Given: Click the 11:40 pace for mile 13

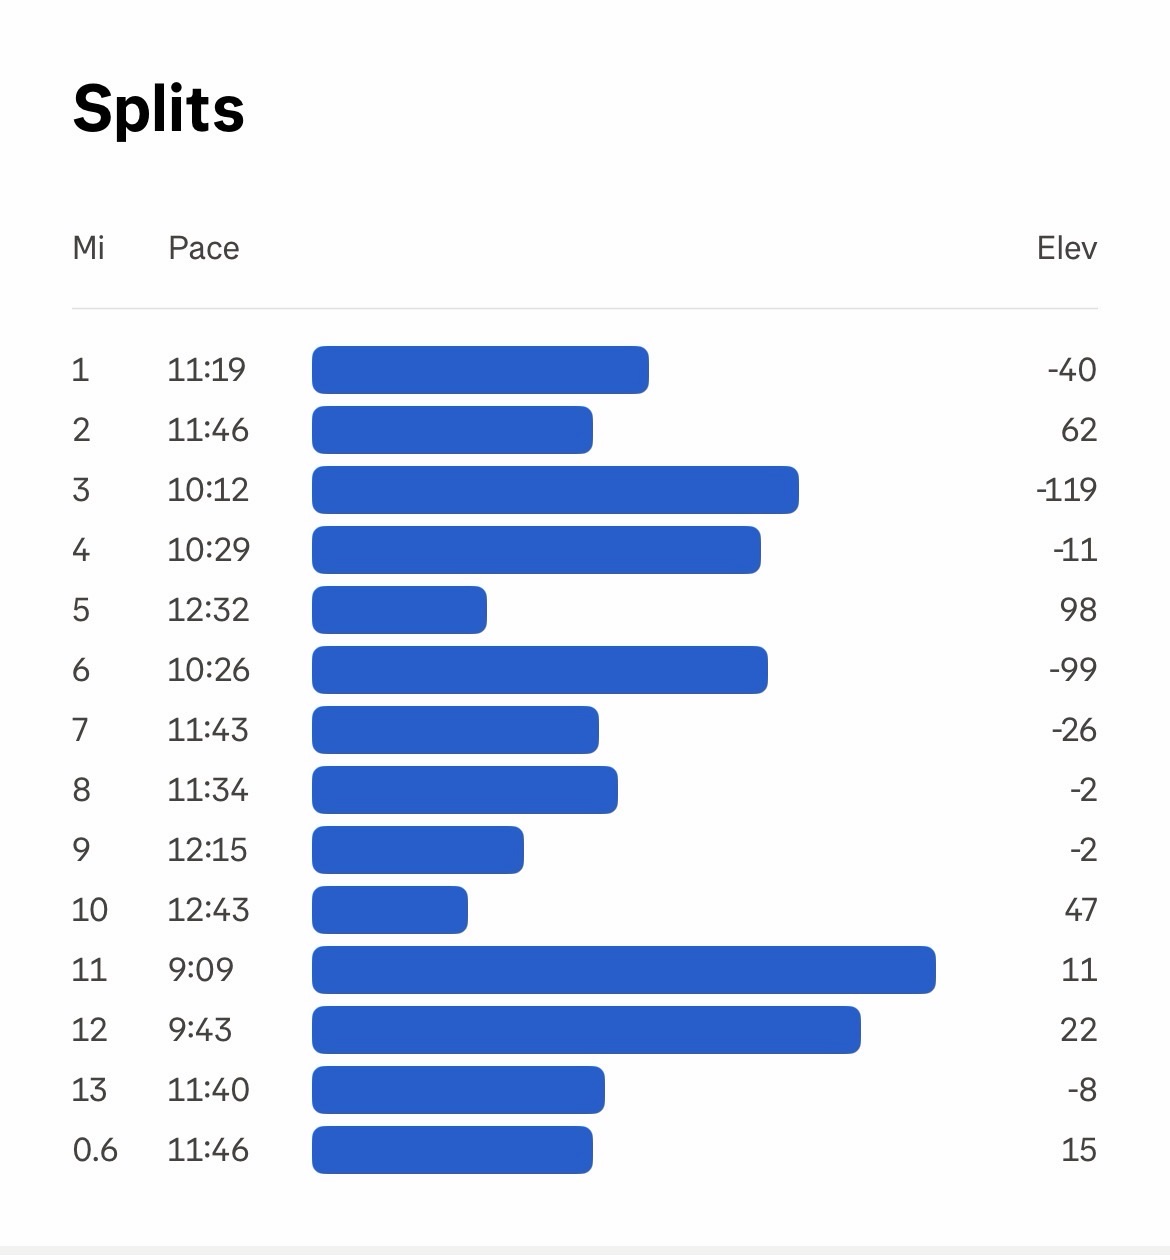Looking at the screenshot, I should (x=208, y=1090).
